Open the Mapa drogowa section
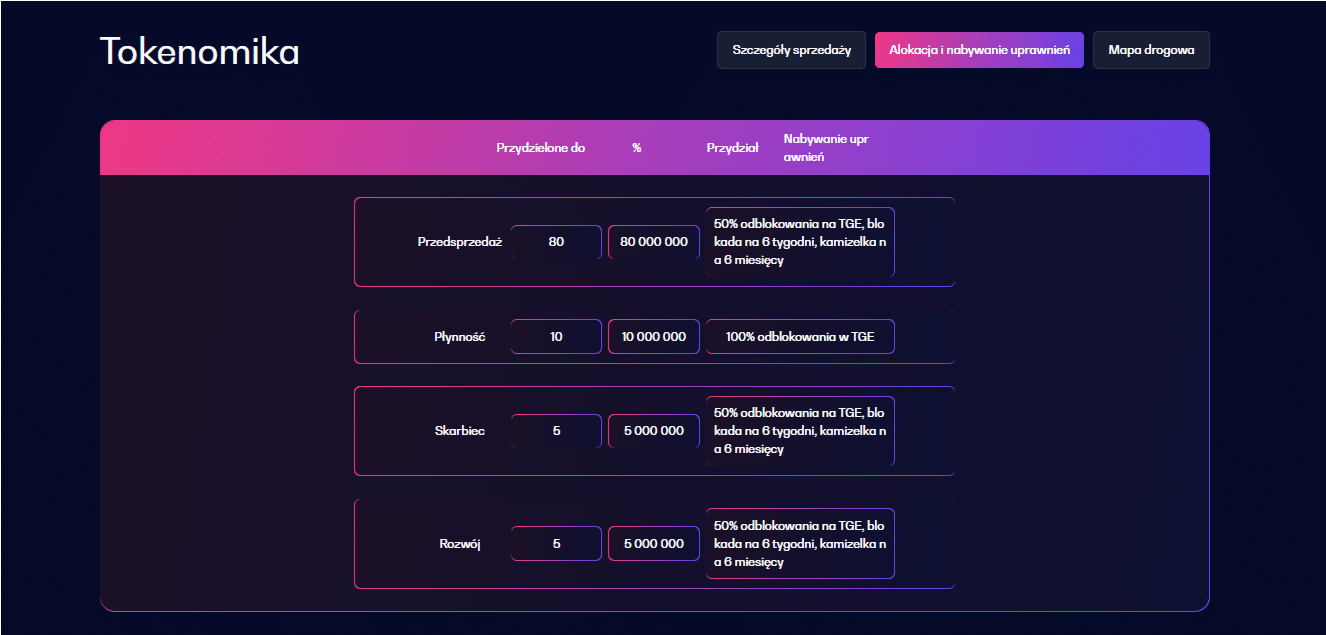This screenshot has width=1326, height=635. click(1150, 49)
